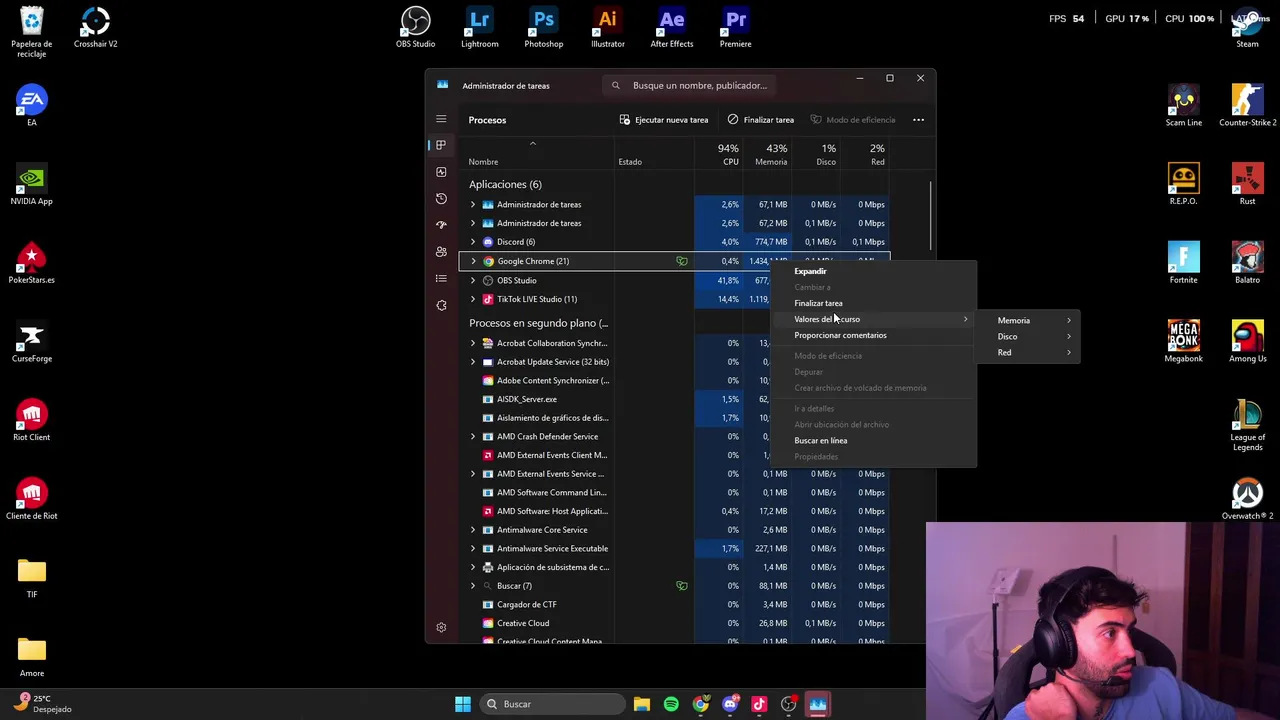The width and height of the screenshot is (1280, 720).
Task: Select the EA desktop icon
Action: click(x=31, y=106)
